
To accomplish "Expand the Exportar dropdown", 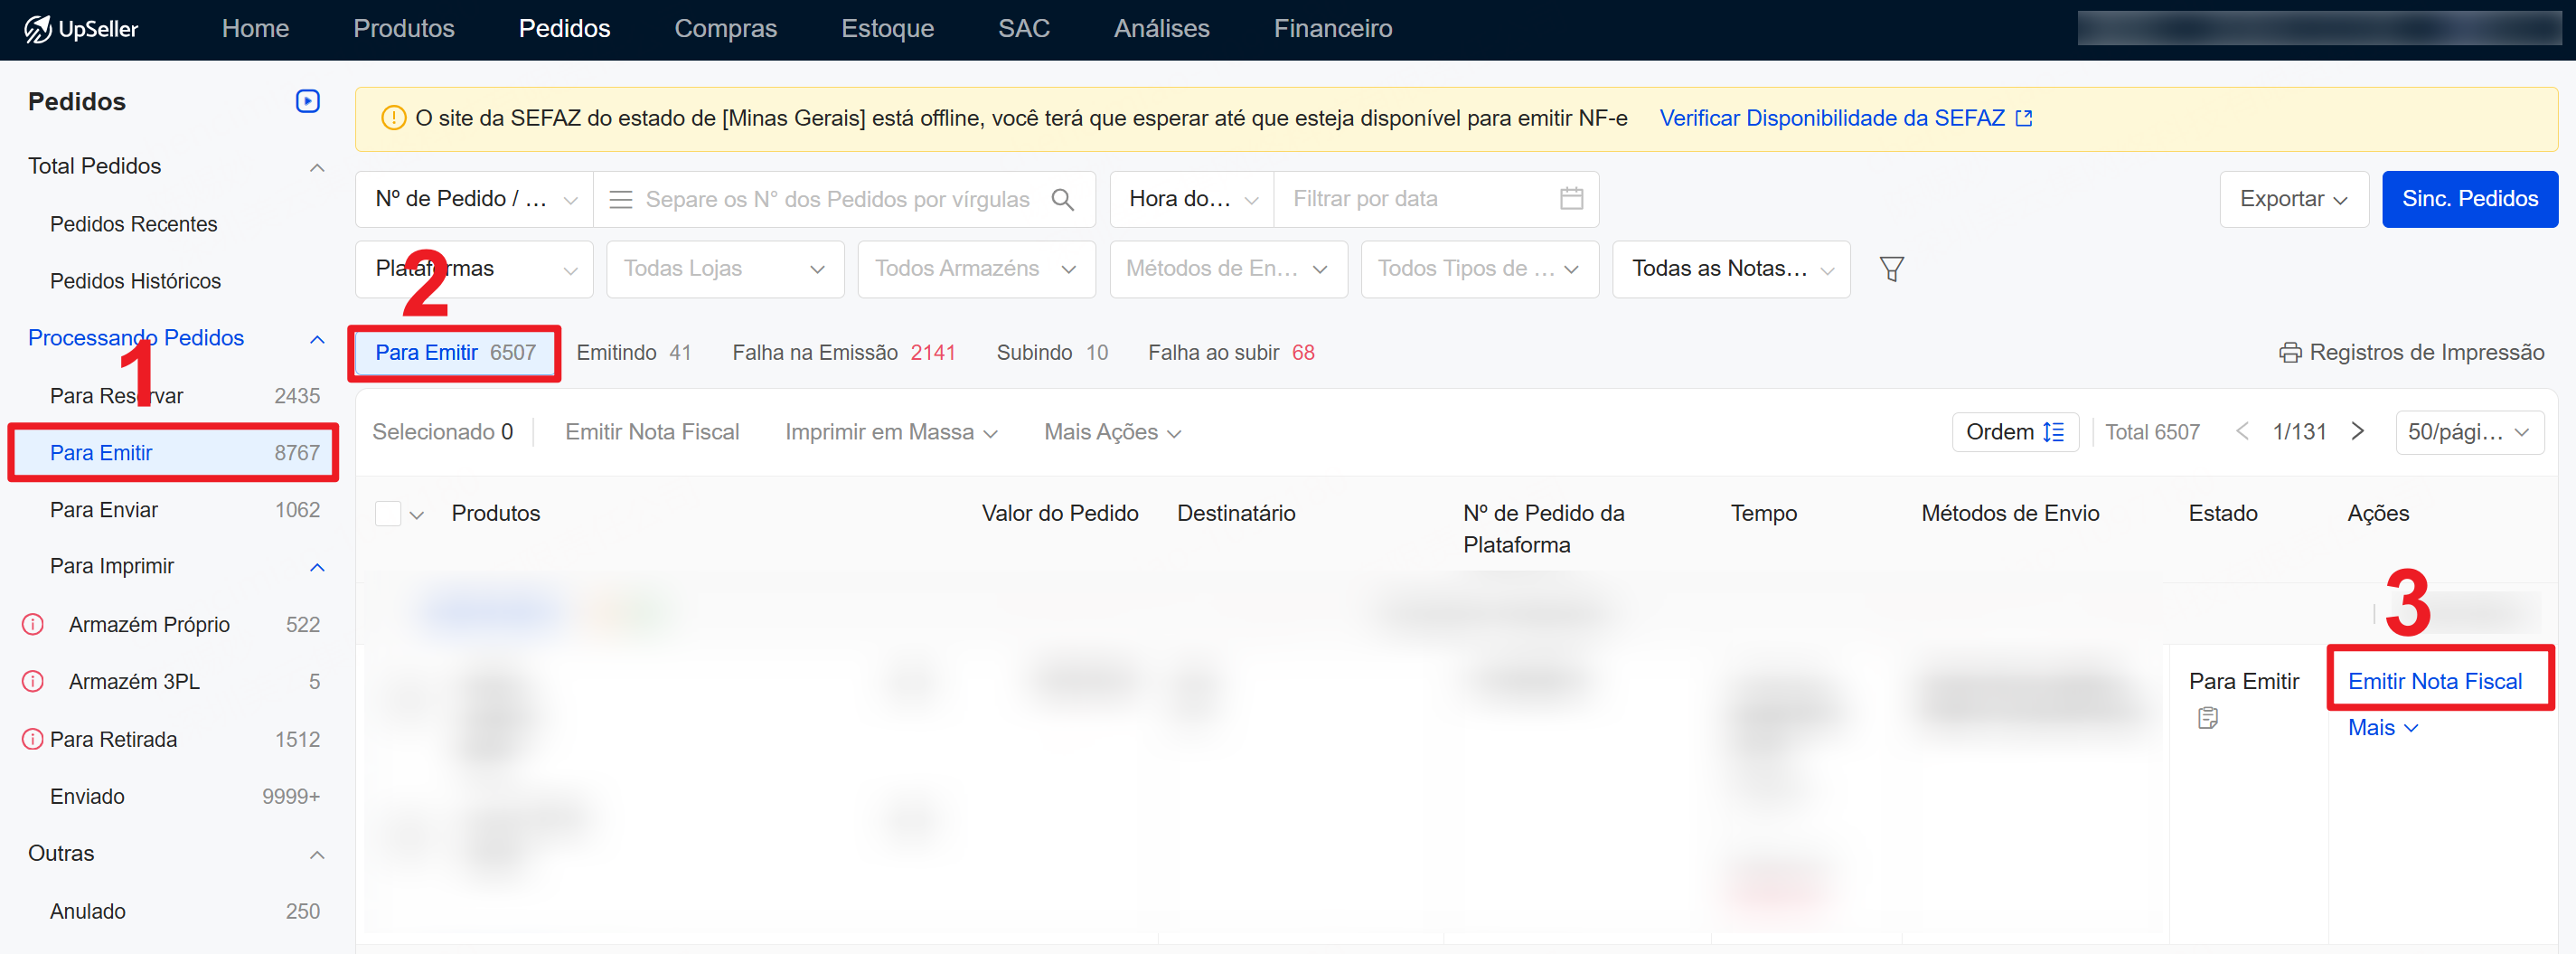I will (x=2292, y=199).
